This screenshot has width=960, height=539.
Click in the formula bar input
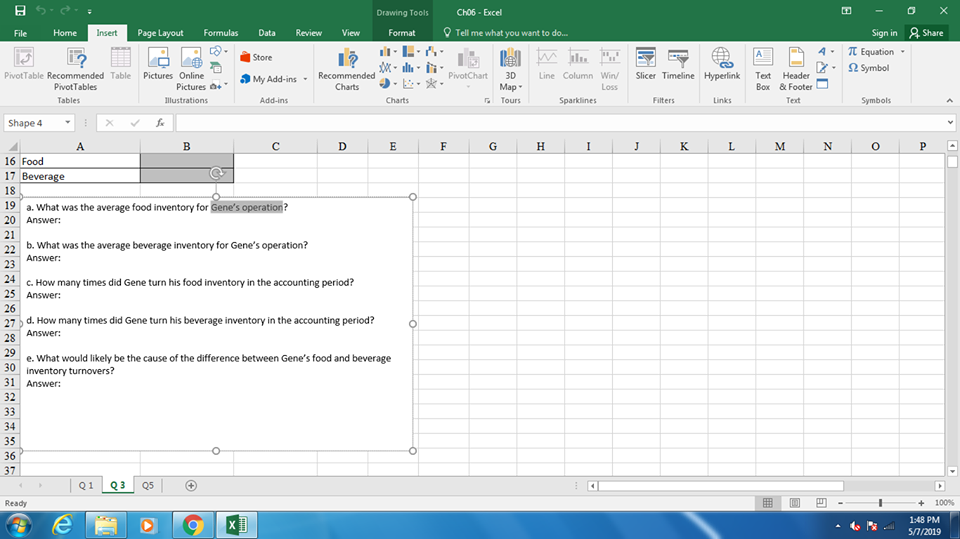pos(560,123)
